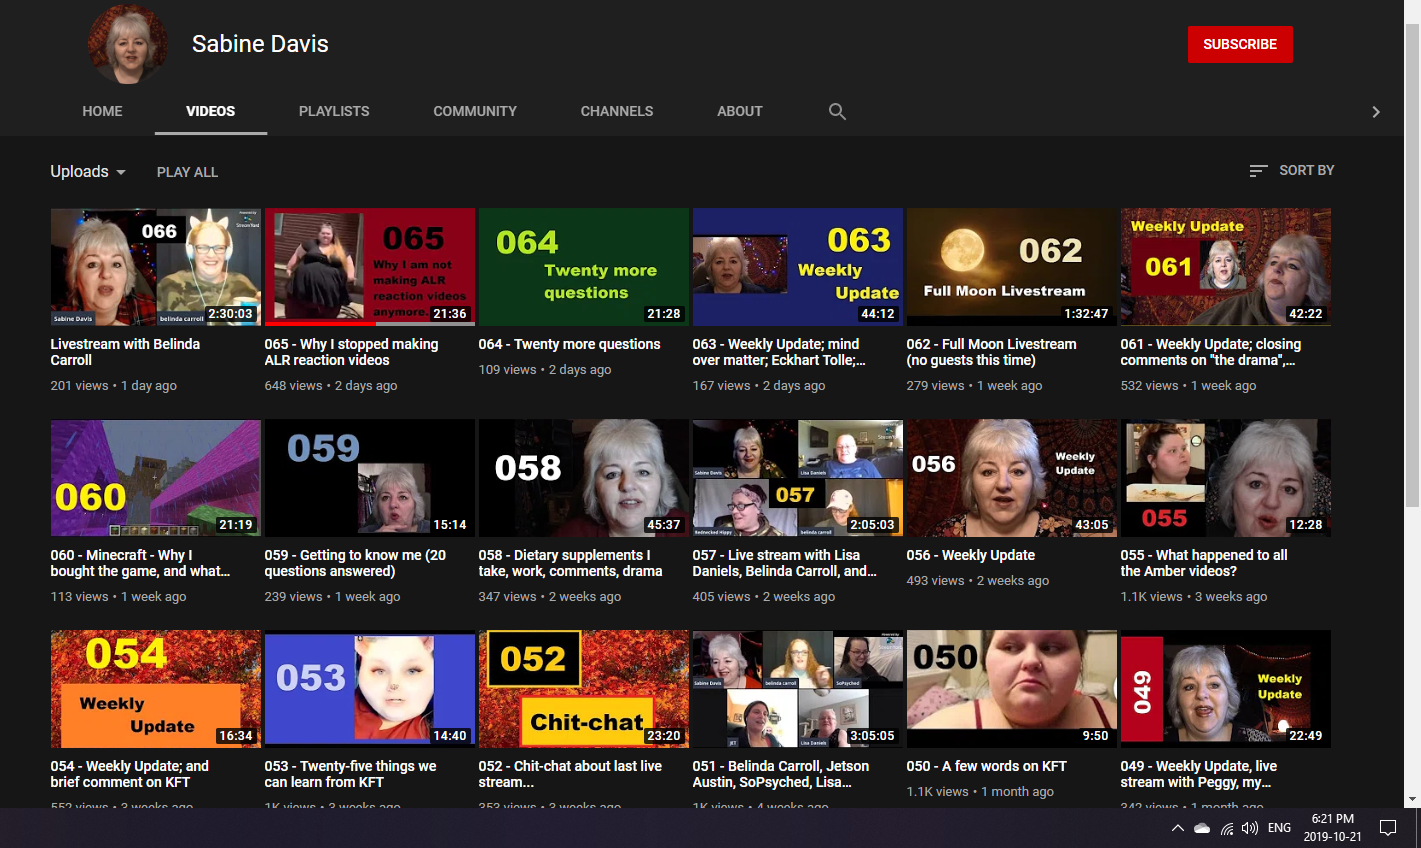Click title "060 - Minecraft - Why I bought the game"
Viewport: 1421px width, 848px height.
pyautogui.click(x=140, y=563)
